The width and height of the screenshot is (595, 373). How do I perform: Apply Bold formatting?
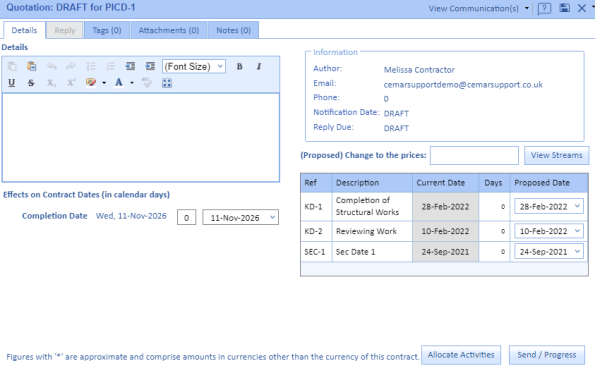coord(239,66)
